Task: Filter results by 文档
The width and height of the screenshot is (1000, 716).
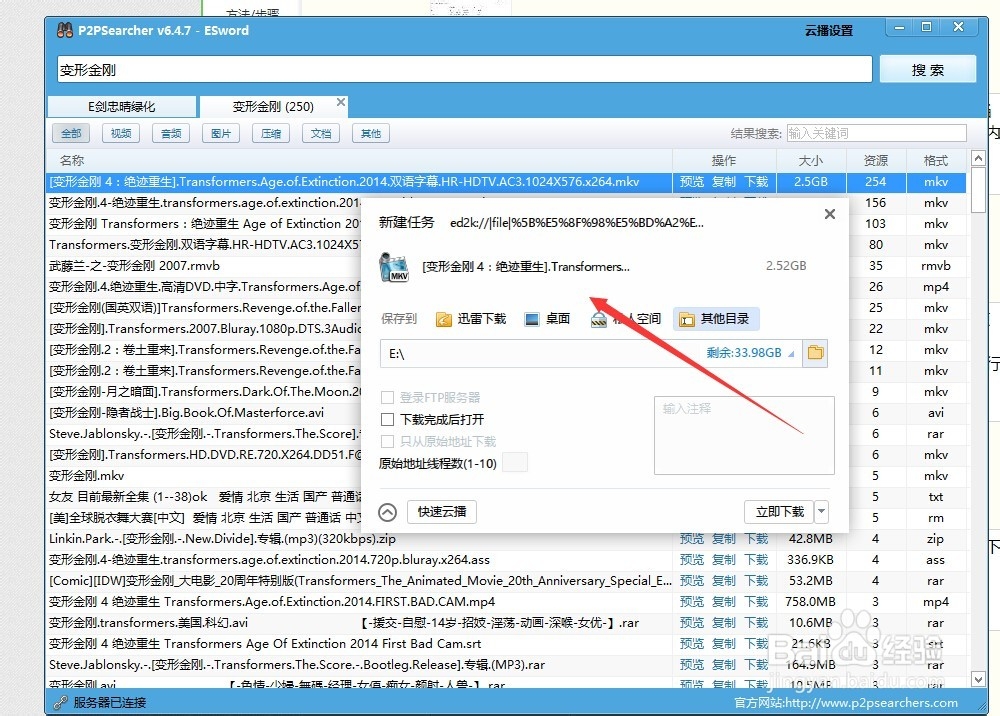Action: click(x=321, y=133)
